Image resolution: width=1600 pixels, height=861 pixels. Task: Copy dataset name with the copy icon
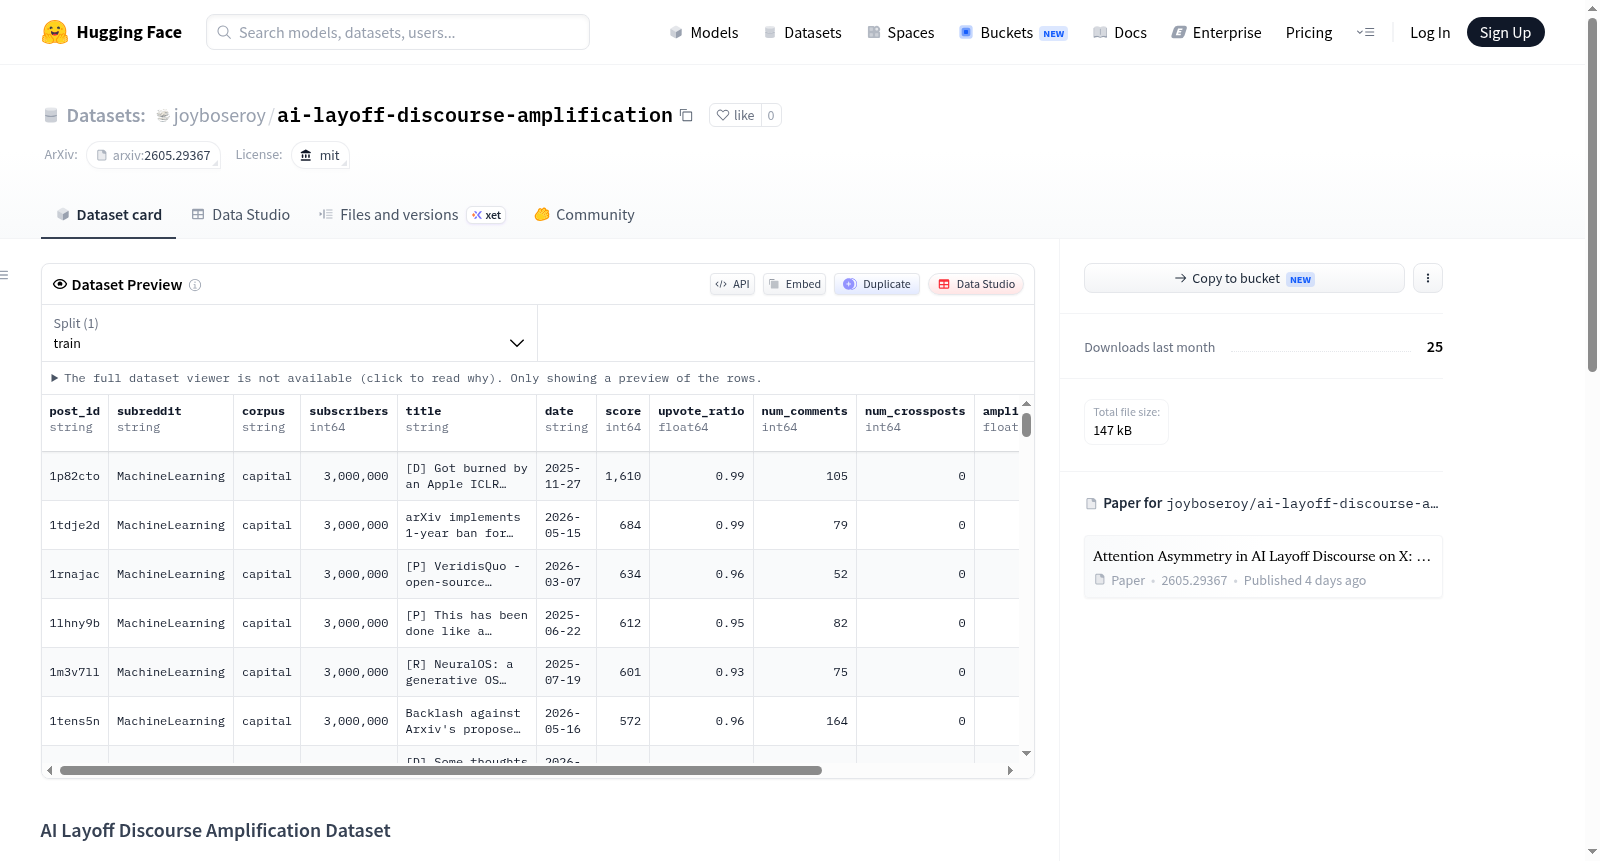(x=686, y=115)
